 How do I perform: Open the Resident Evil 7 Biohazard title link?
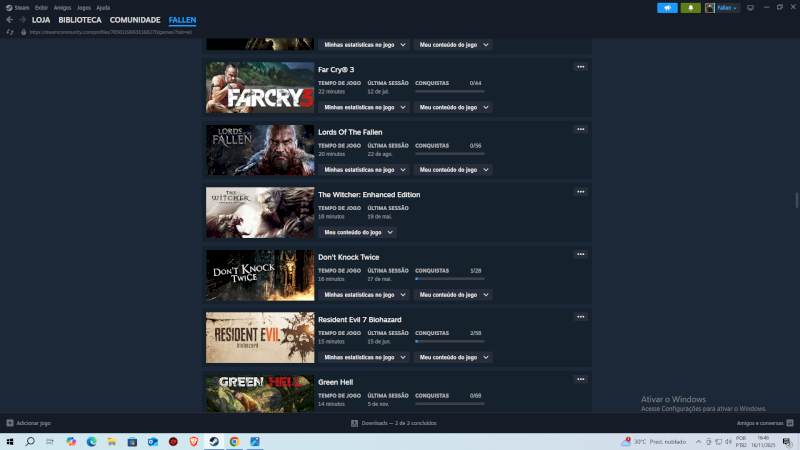[360, 319]
